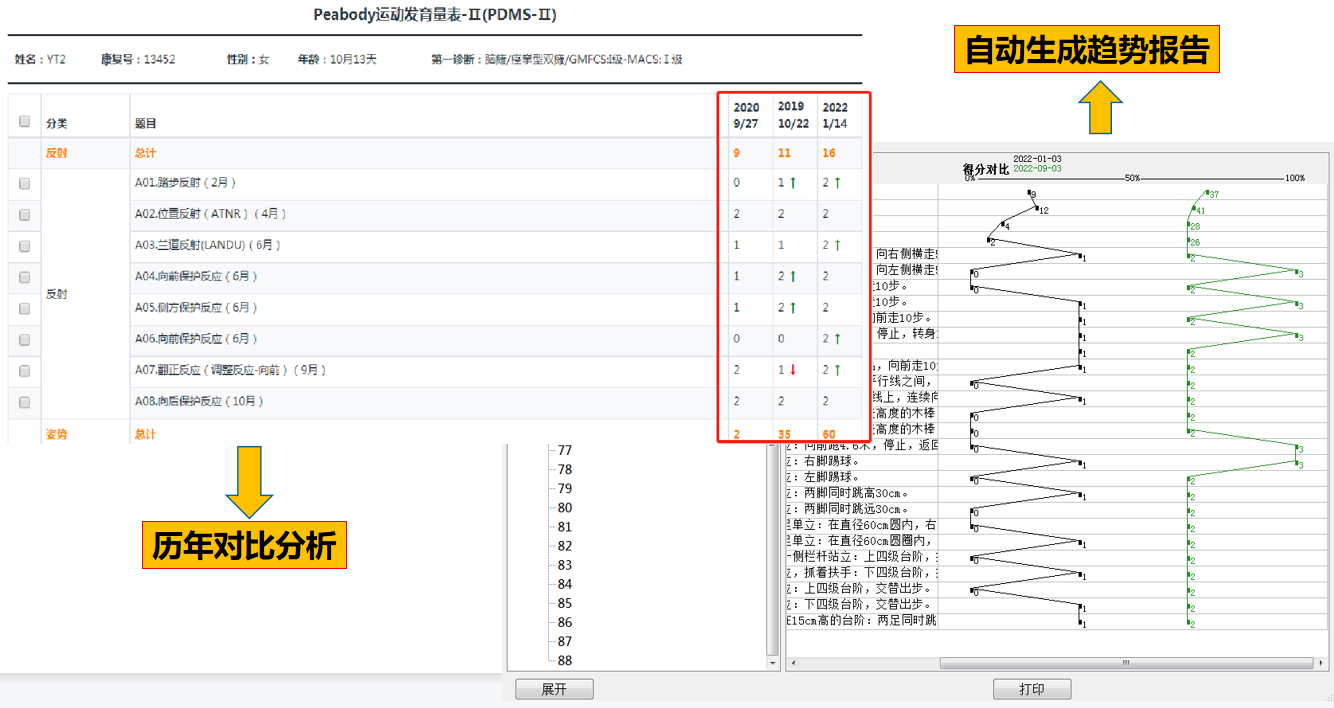Tick the A04.向前保护反应 checkbox
The width and height of the screenshot is (1334, 708).
(x=25, y=277)
